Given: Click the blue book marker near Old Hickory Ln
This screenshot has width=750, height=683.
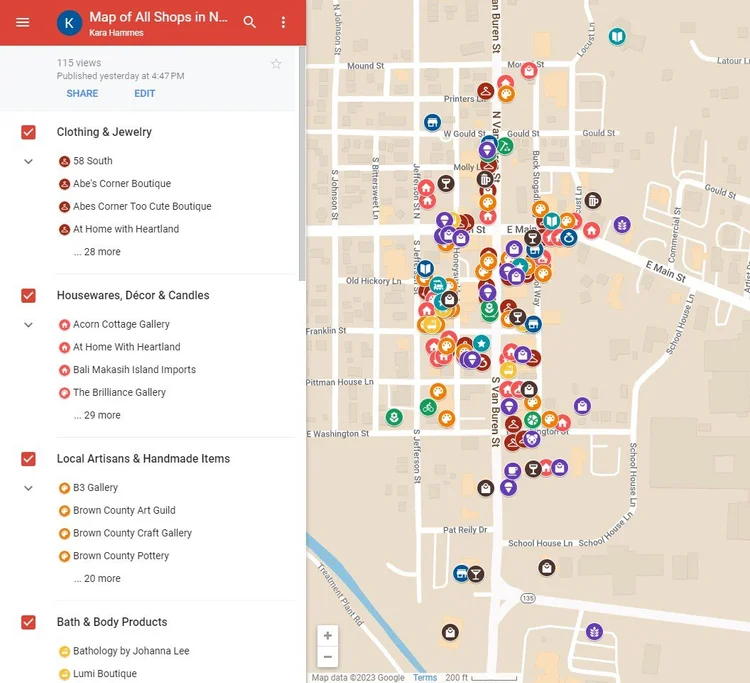Looking at the screenshot, I should click(x=425, y=269).
